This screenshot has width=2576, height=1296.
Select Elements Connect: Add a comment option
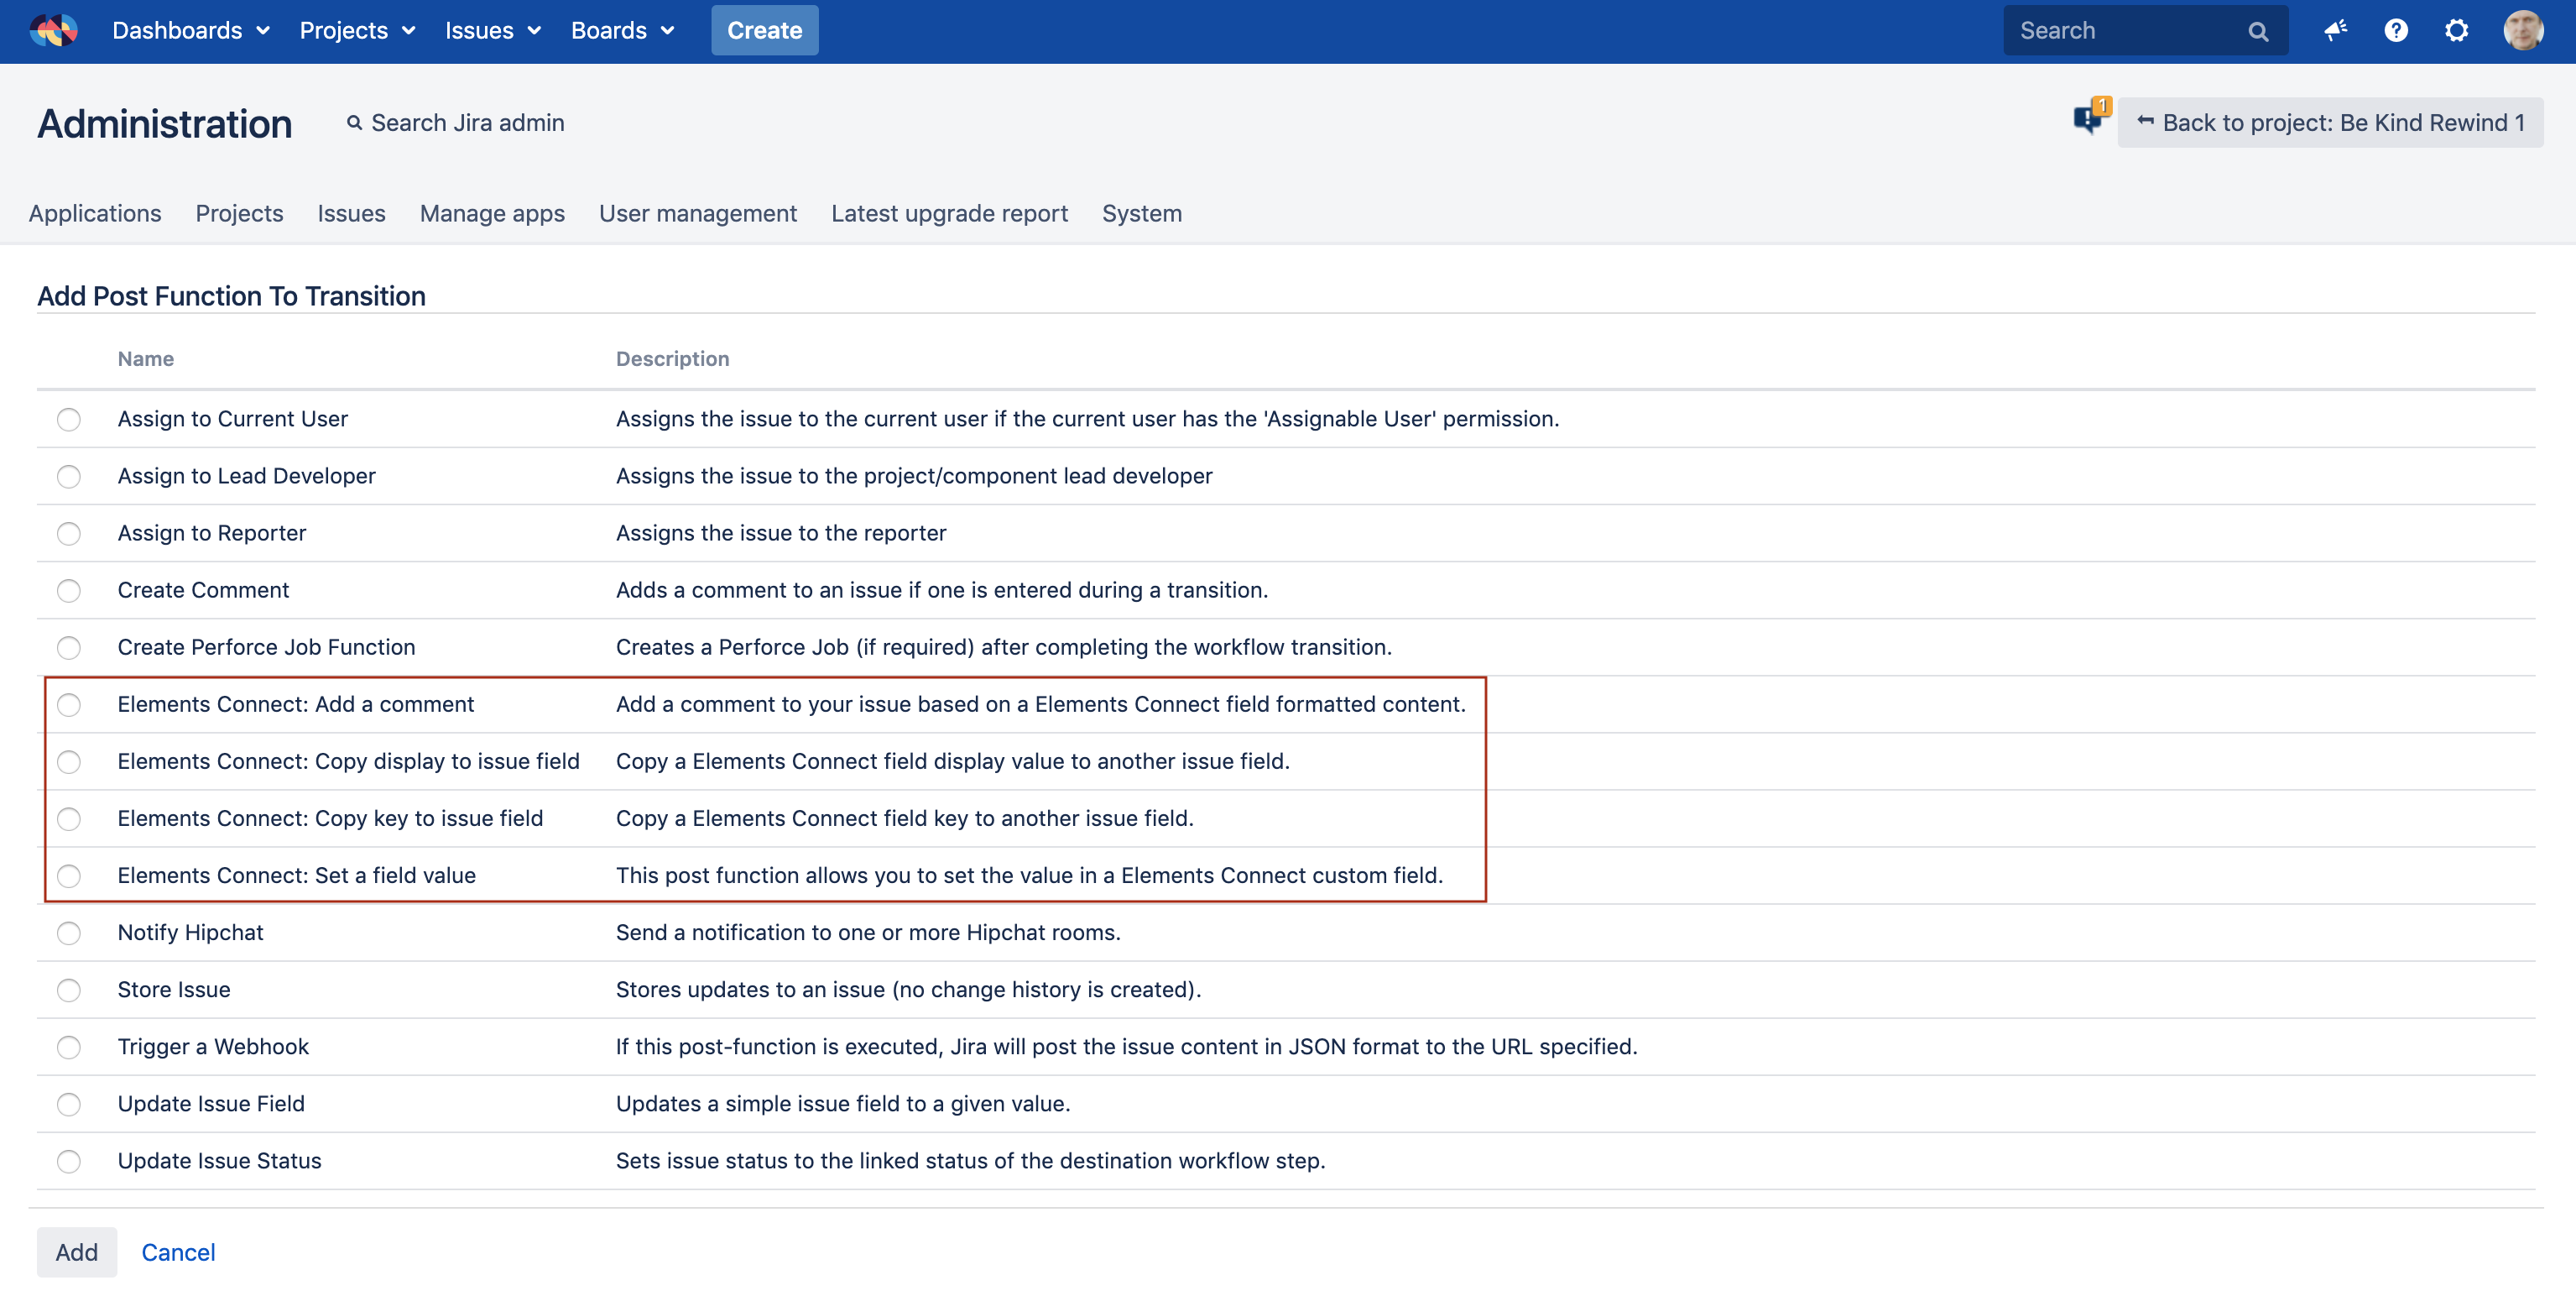pyautogui.click(x=69, y=705)
